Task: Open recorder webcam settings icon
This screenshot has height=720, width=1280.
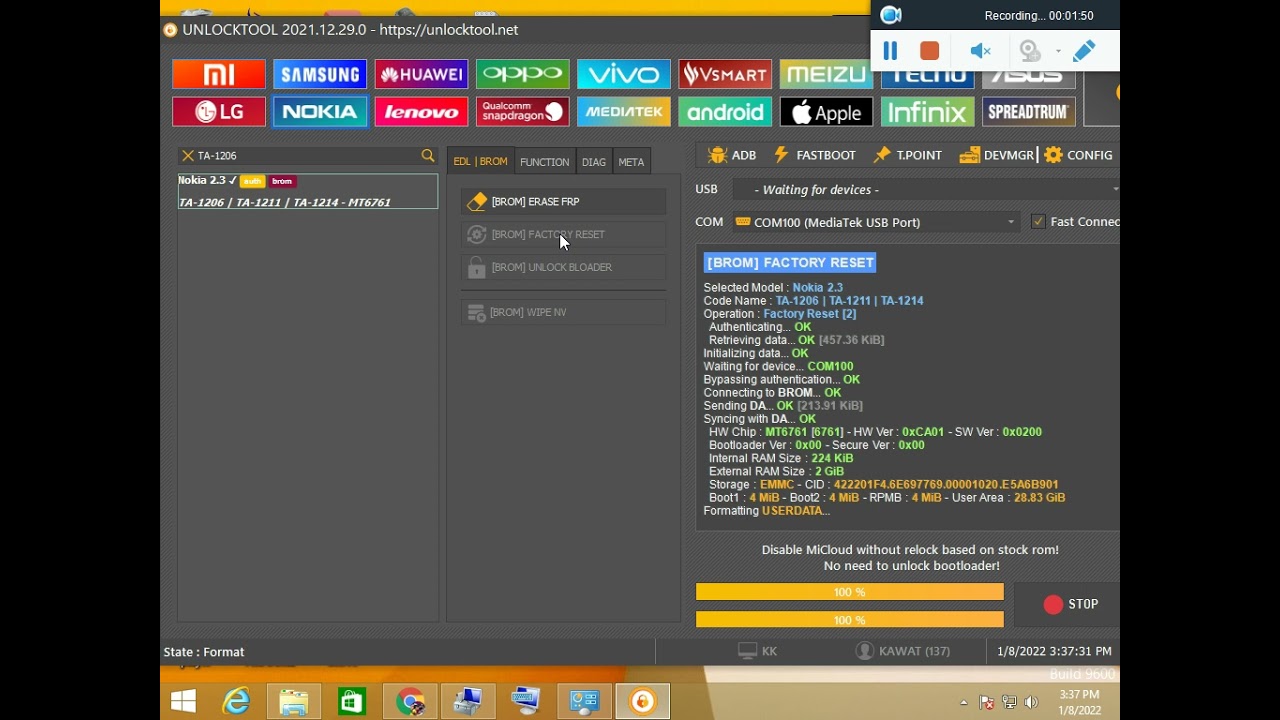Action: (1031, 51)
